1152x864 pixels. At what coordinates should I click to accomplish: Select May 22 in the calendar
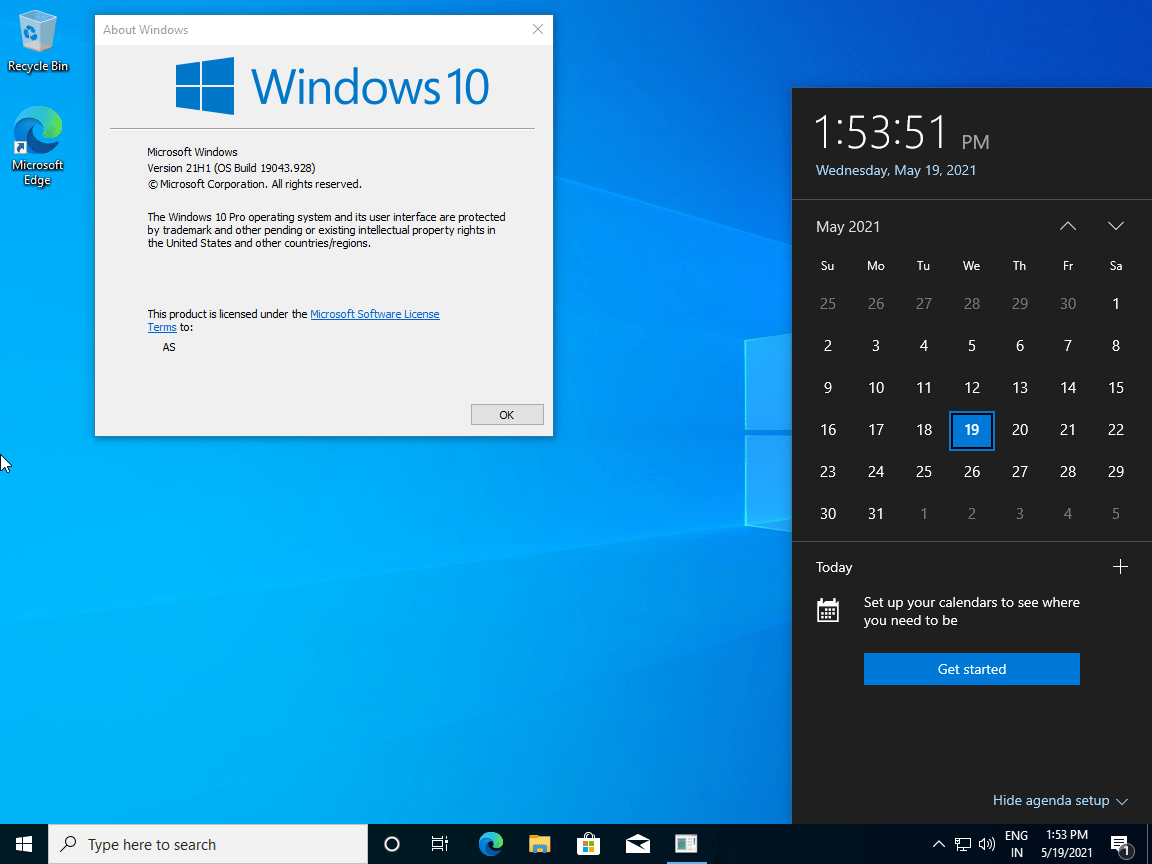tap(1115, 430)
